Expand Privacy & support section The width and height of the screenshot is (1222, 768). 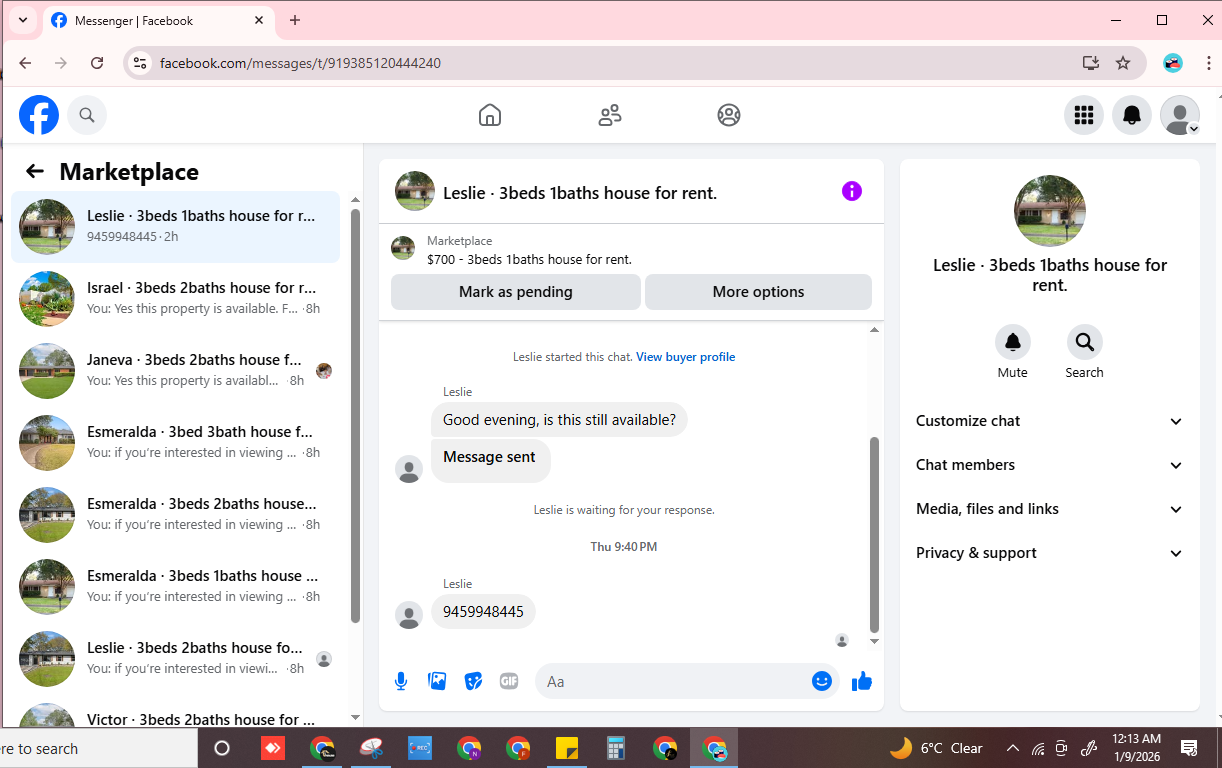click(1049, 553)
